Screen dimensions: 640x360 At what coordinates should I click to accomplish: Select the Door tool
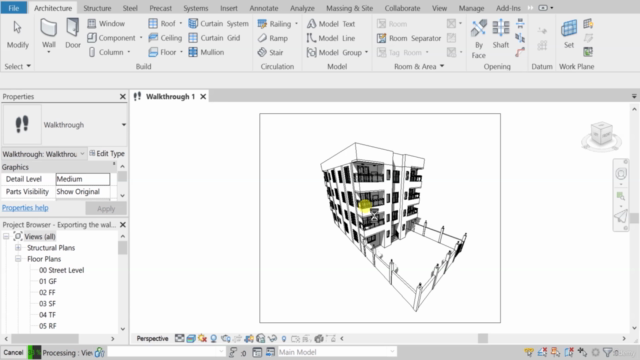pos(73,34)
